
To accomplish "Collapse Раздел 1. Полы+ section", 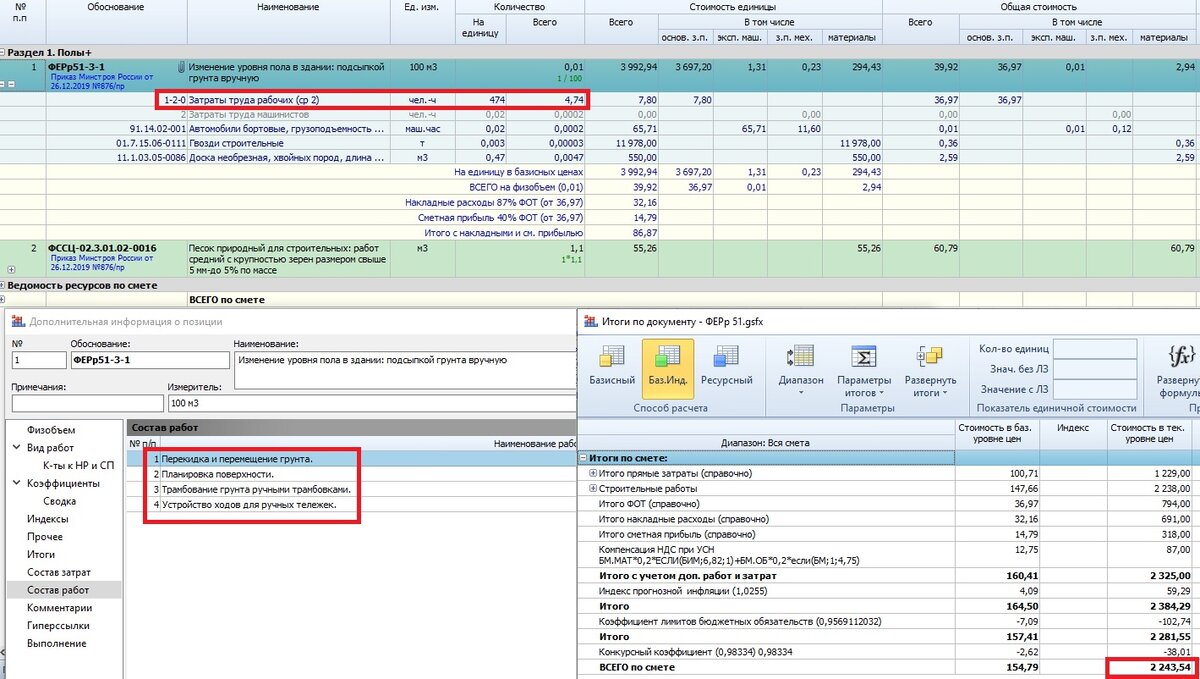I will [3, 52].
